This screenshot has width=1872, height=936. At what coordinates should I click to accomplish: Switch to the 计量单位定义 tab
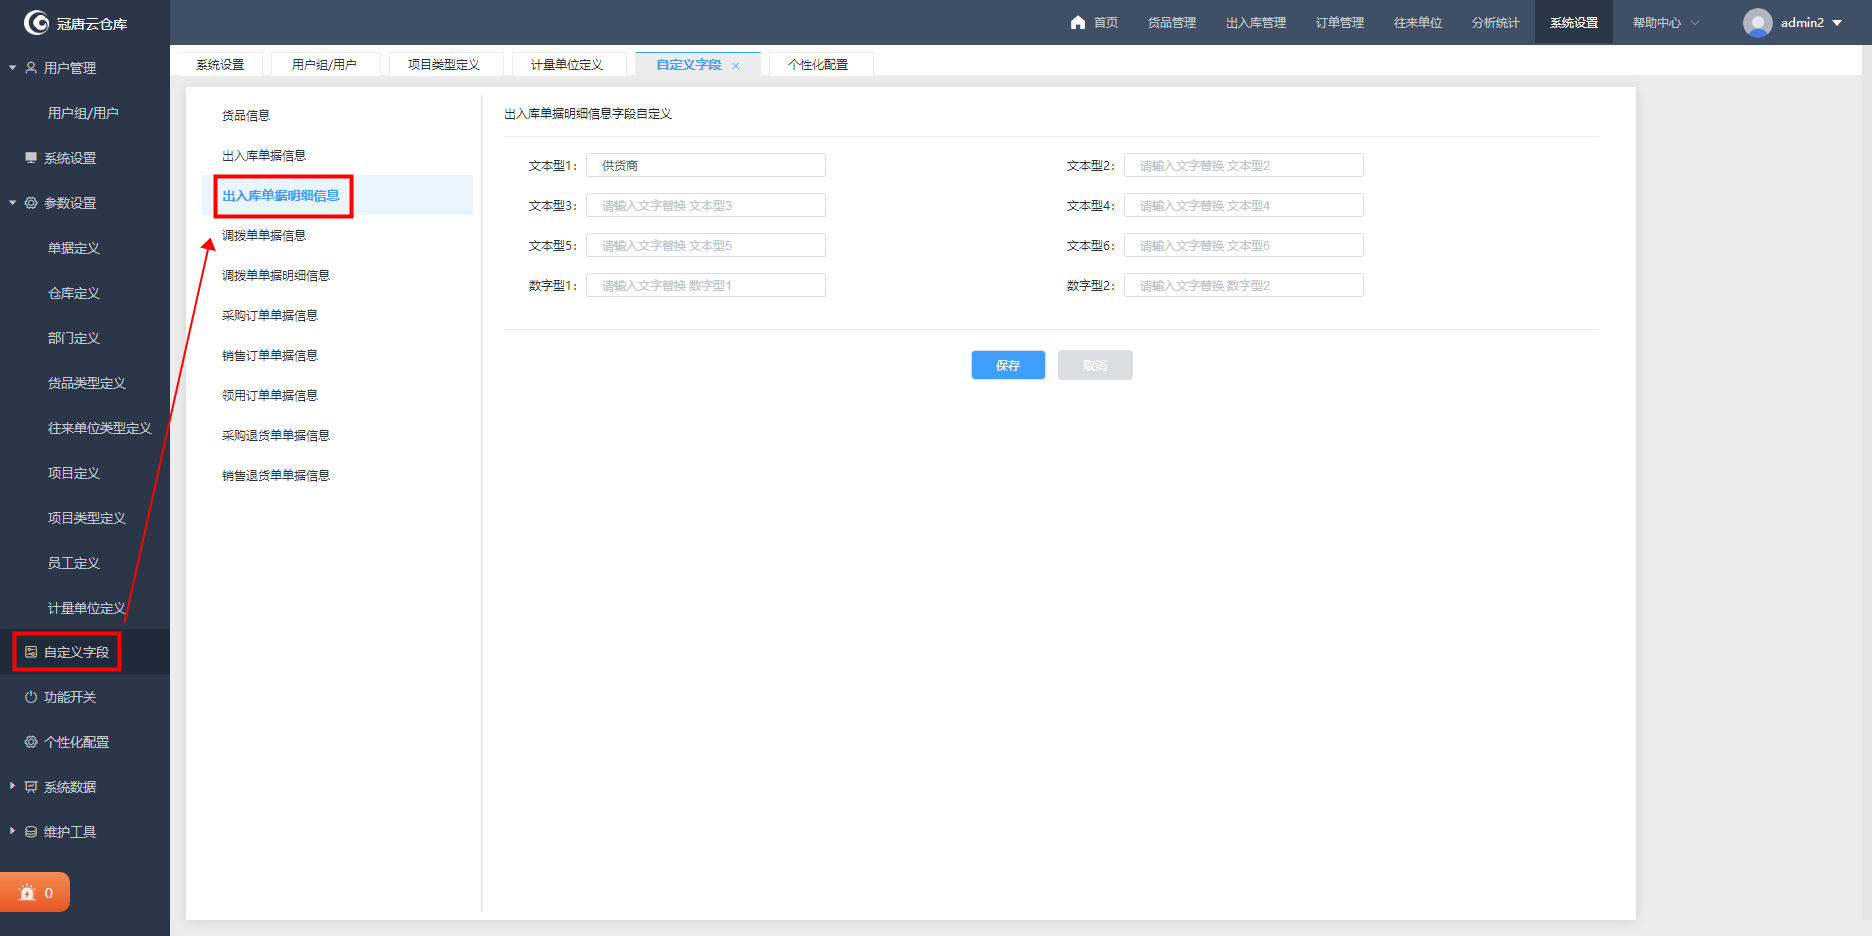click(x=567, y=64)
